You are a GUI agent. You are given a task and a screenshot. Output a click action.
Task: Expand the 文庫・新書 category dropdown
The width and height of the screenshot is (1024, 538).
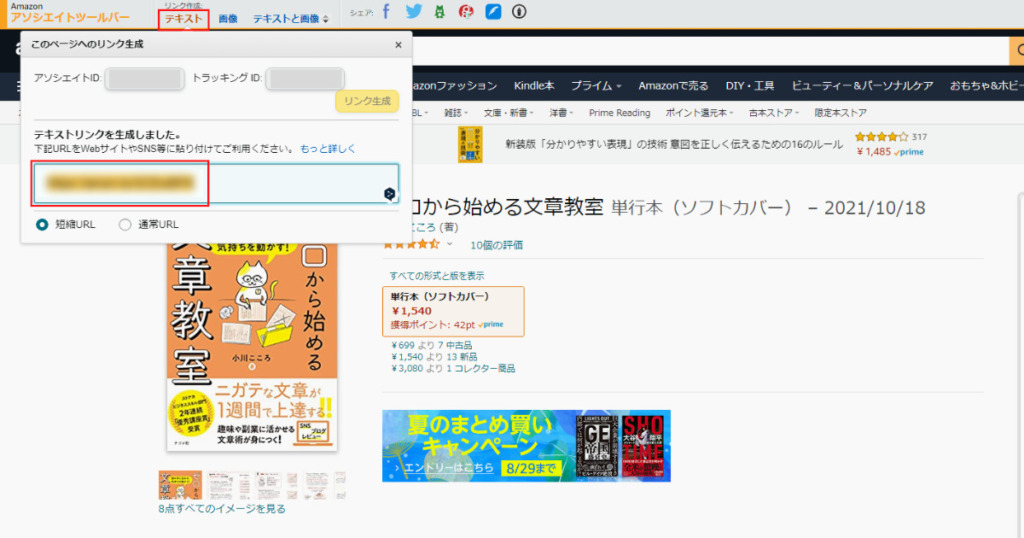point(509,113)
